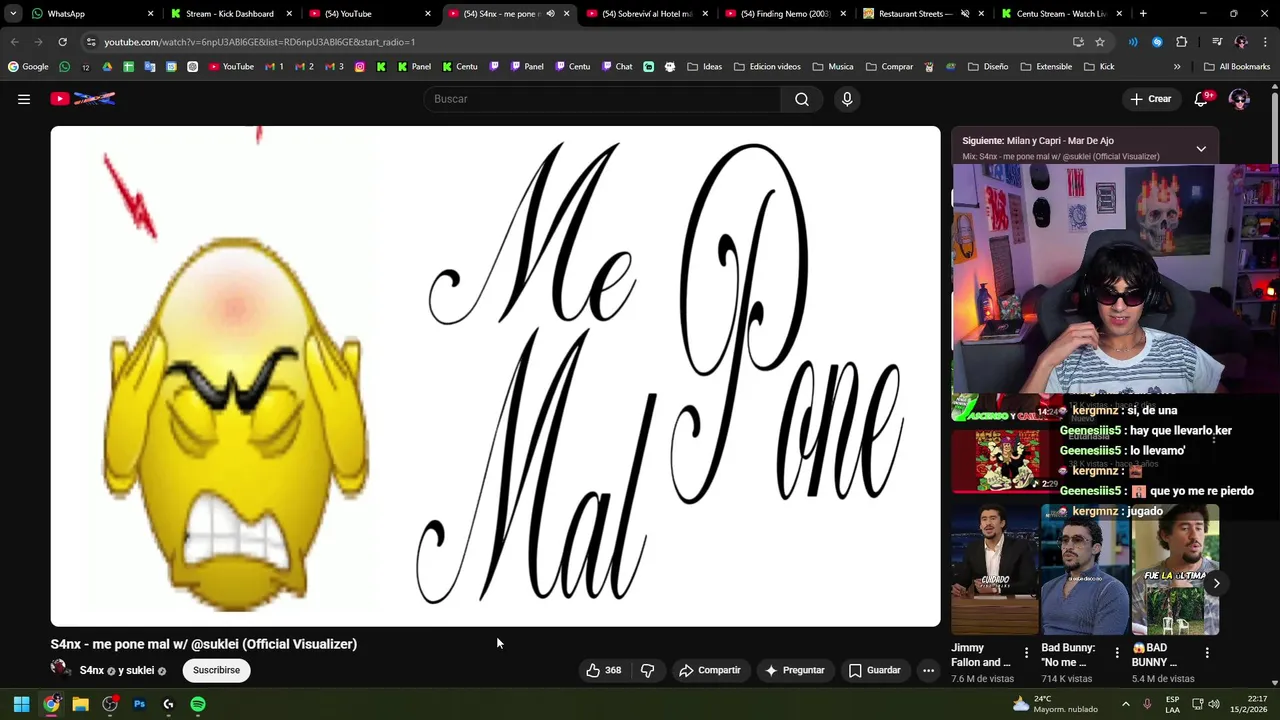The height and width of the screenshot is (720, 1280).
Task: Open the Musica bookmark folder
Action: [833, 67]
